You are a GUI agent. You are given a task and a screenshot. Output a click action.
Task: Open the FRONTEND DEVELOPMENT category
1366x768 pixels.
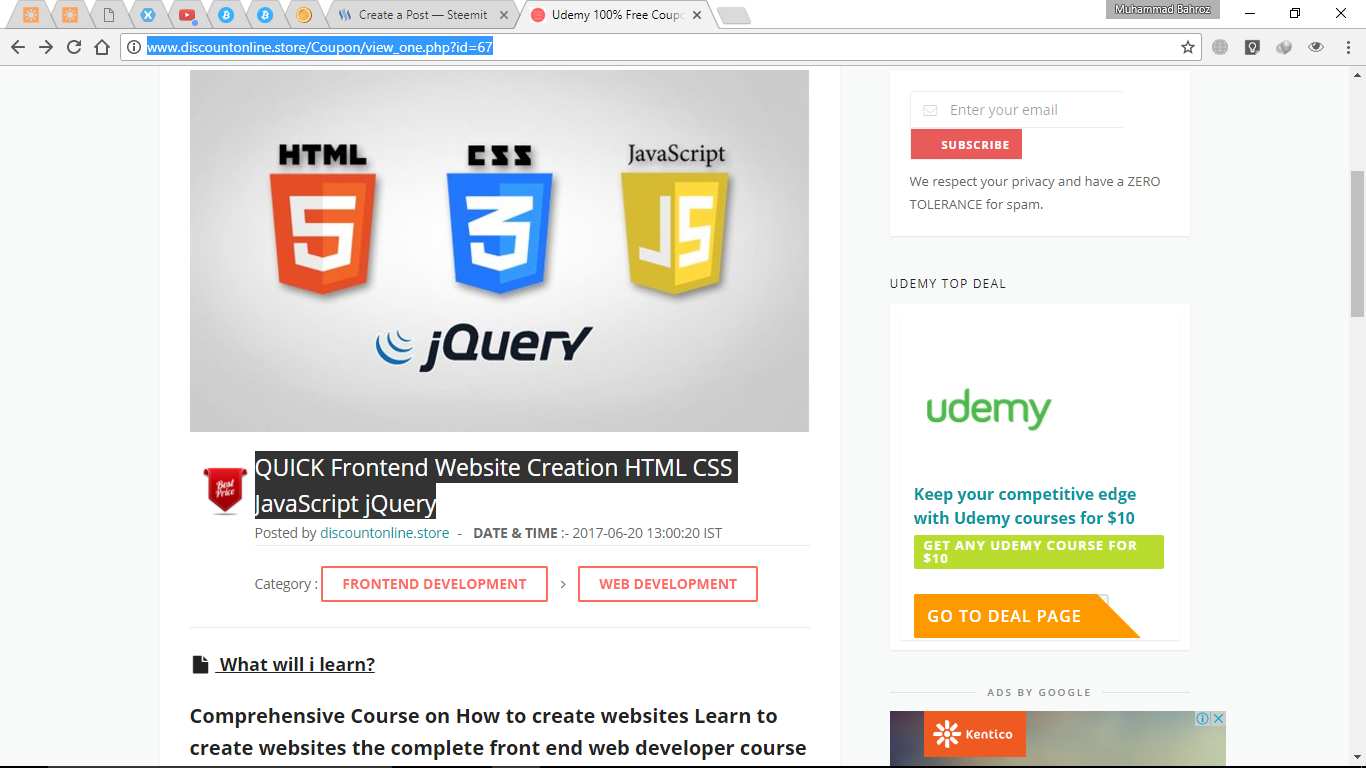tap(434, 584)
